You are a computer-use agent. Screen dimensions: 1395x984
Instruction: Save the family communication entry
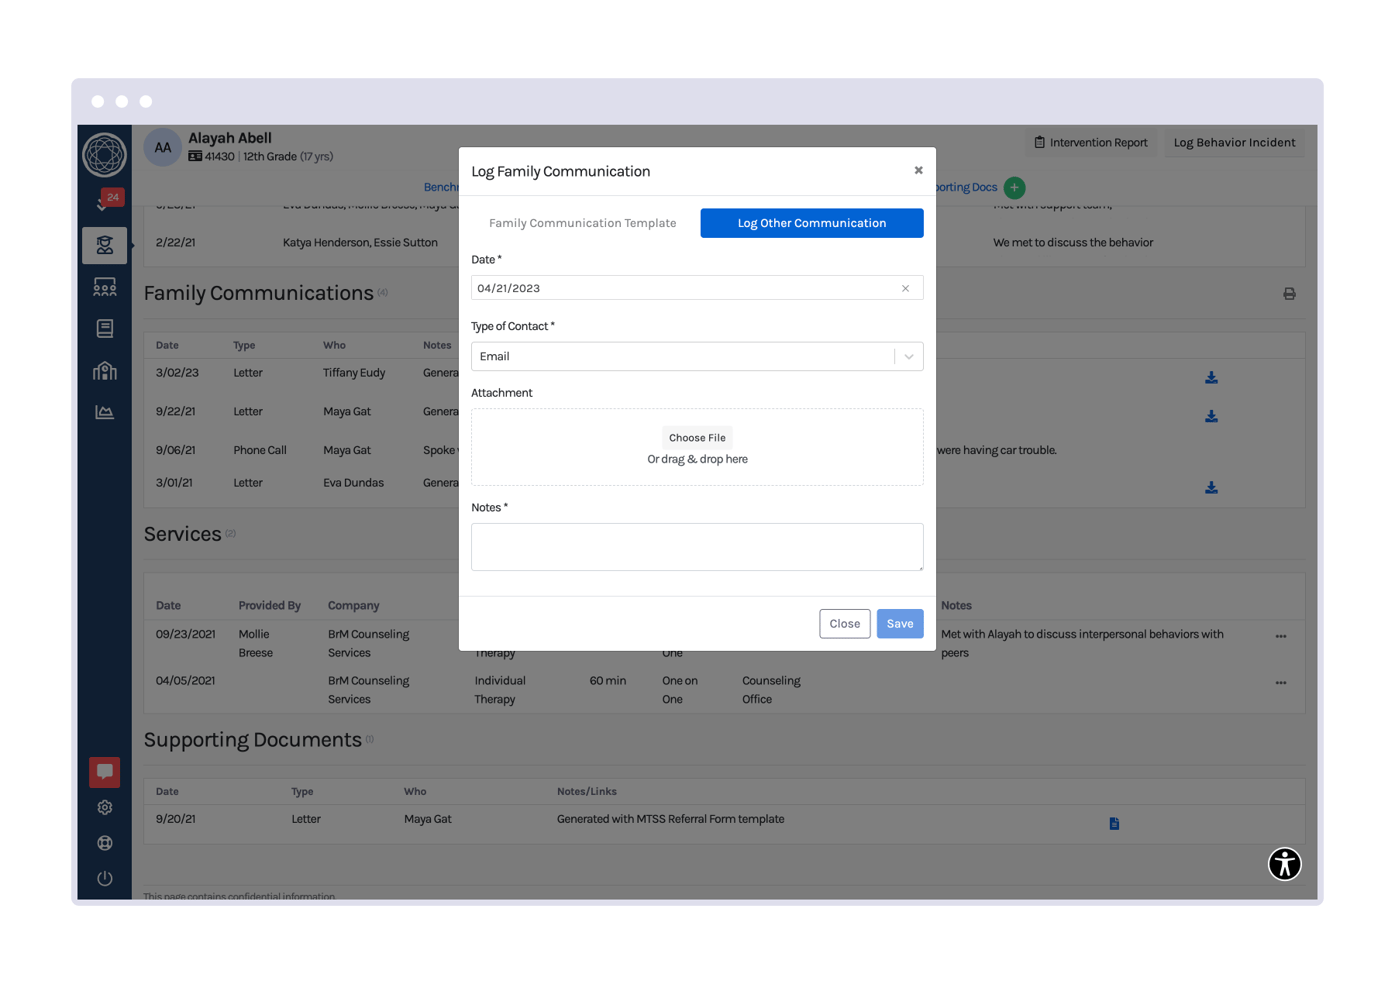click(x=899, y=623)
